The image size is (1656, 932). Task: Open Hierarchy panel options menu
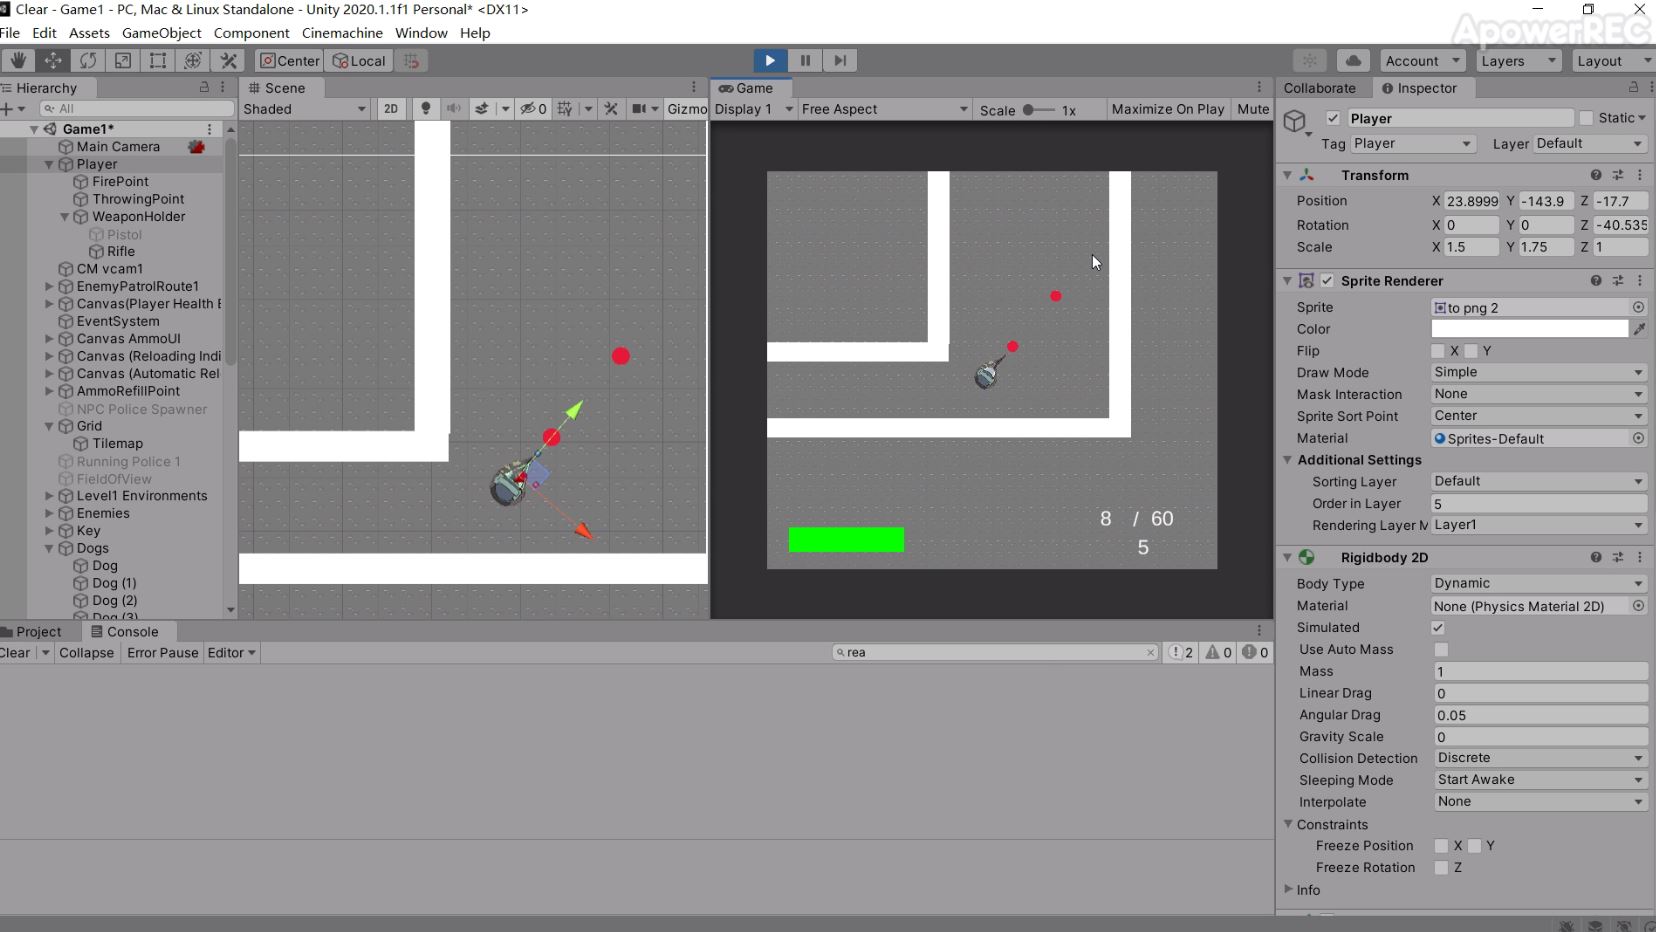pos(223,88)
